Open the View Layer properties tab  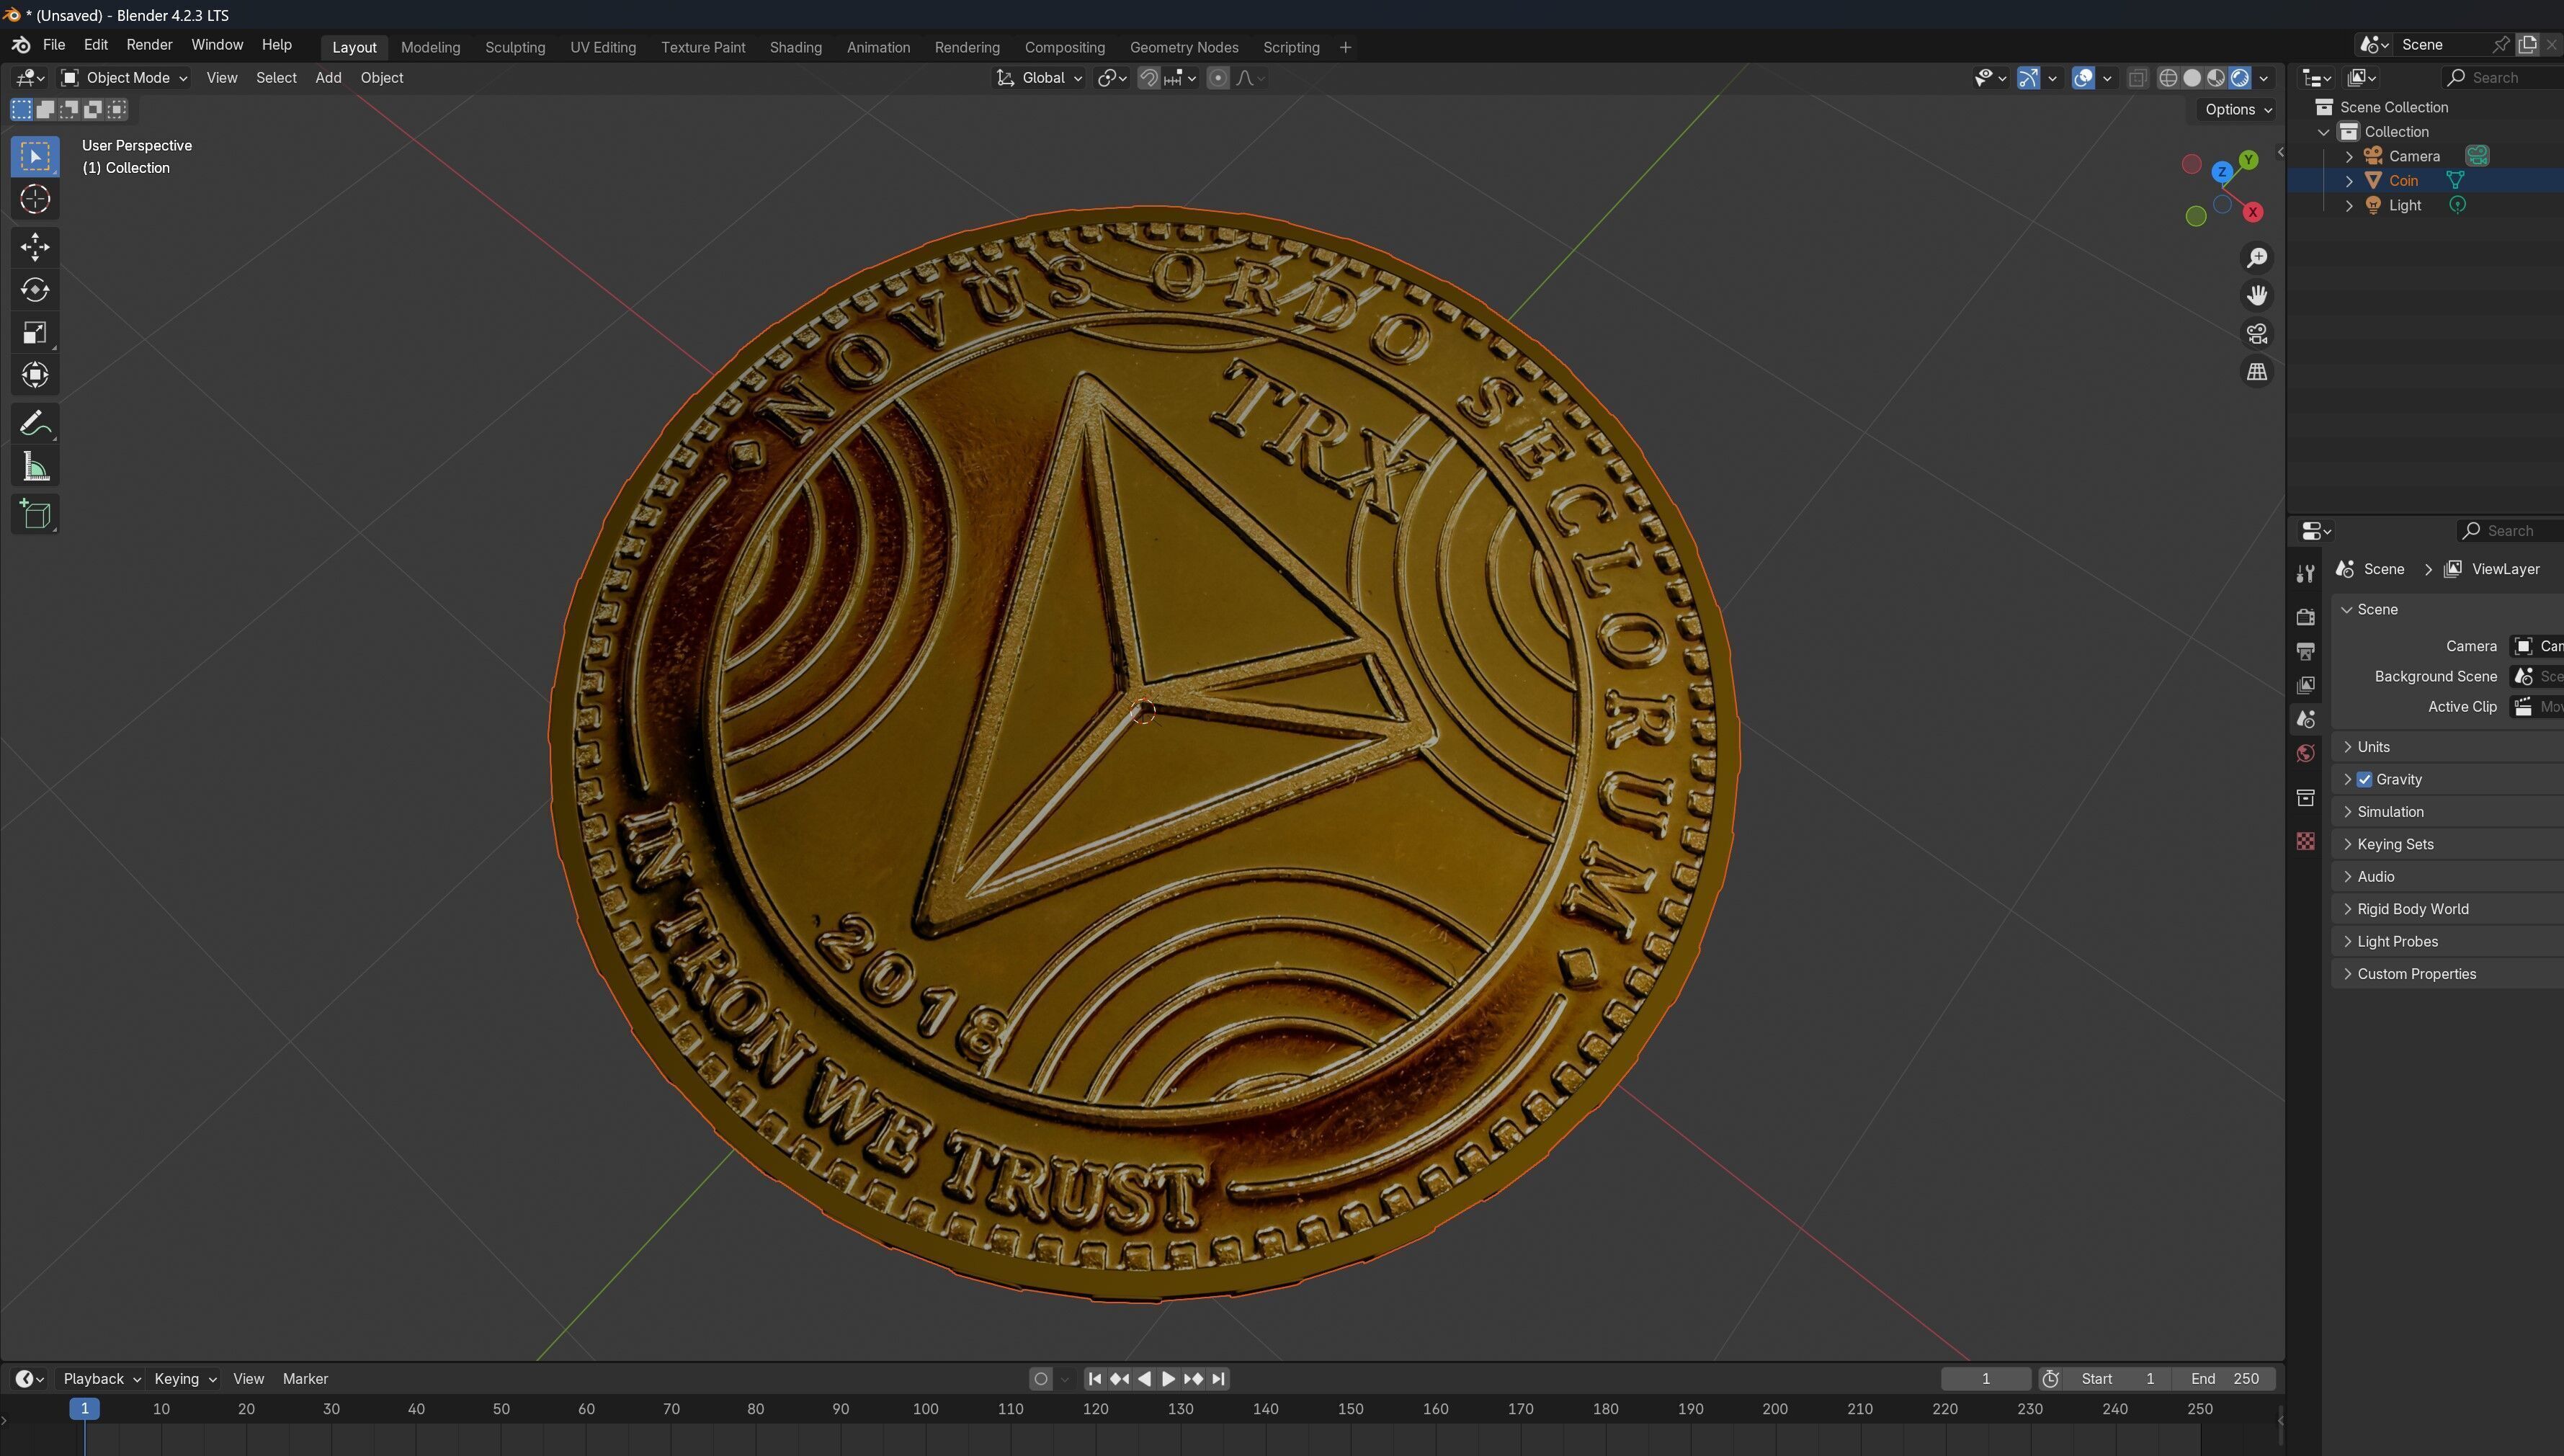[2306, 686]
